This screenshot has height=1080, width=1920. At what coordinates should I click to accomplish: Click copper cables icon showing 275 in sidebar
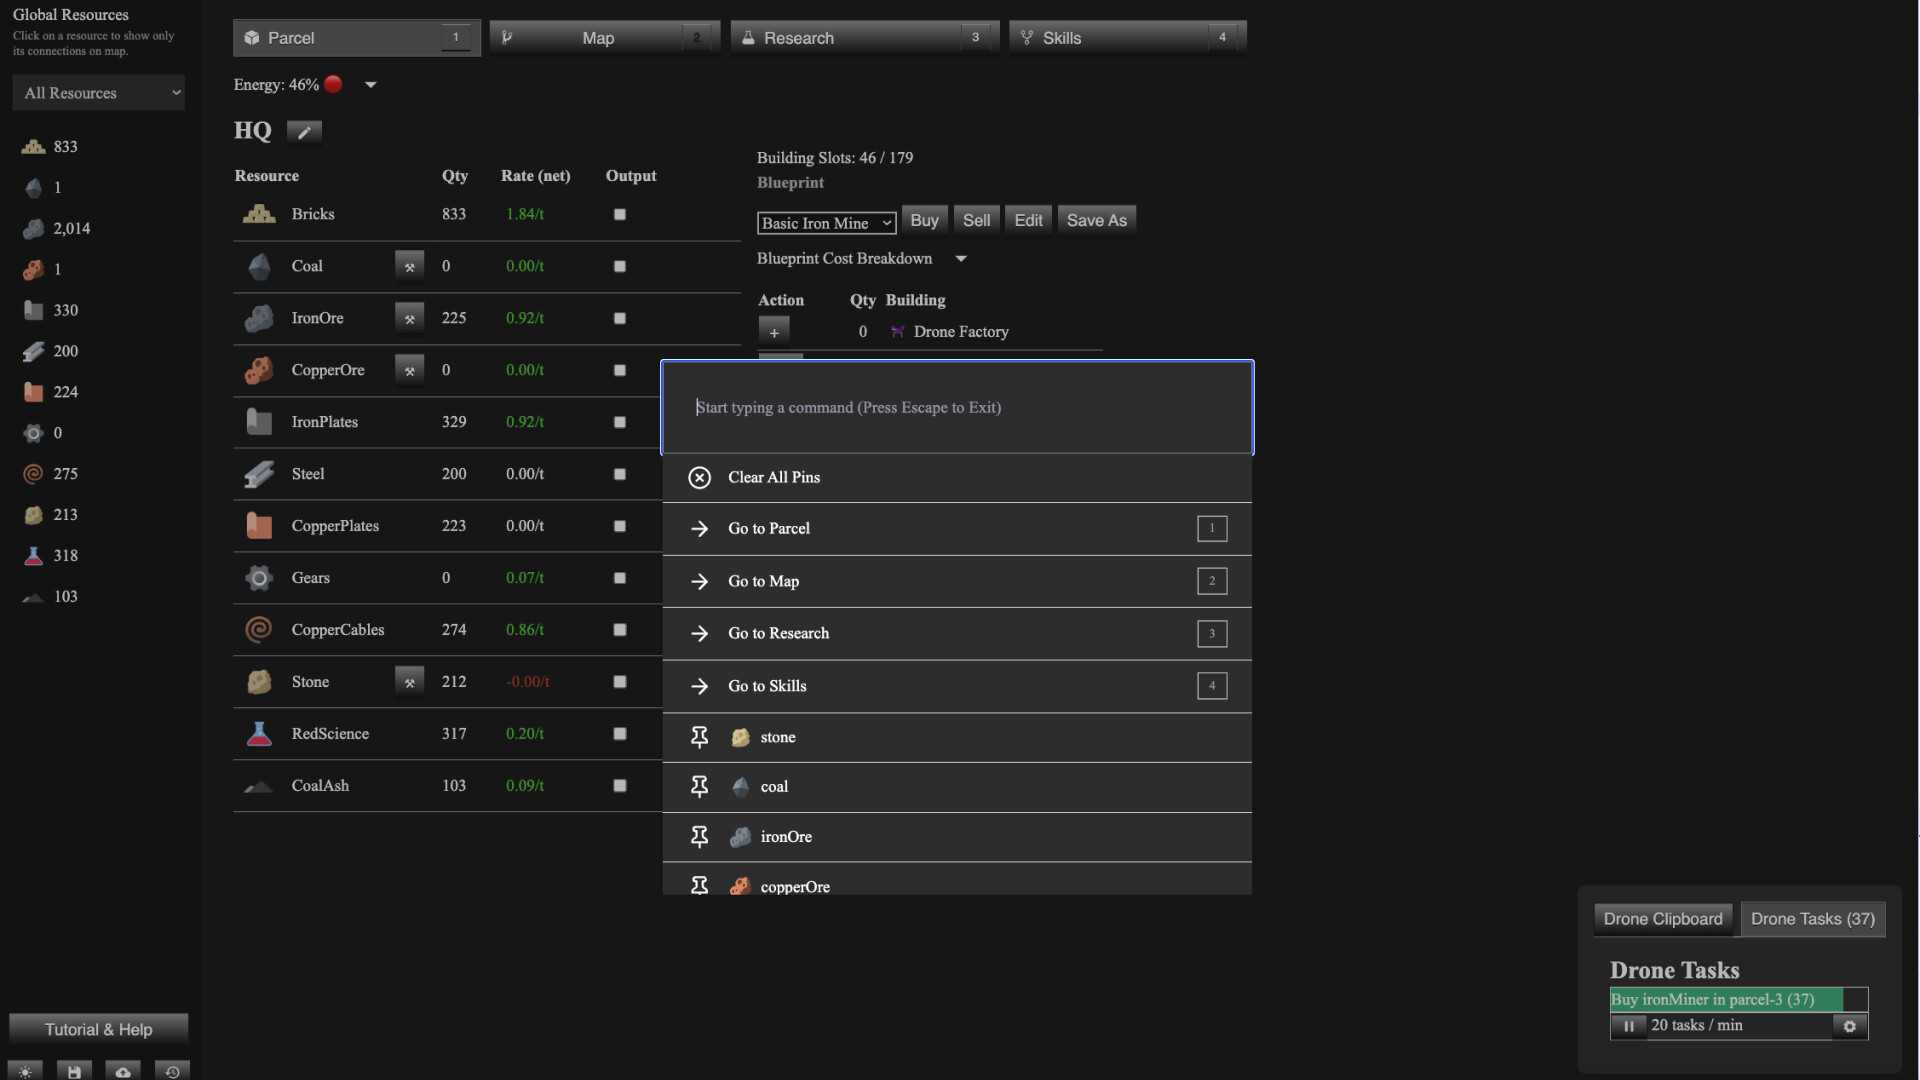click(x=33, y=474)
